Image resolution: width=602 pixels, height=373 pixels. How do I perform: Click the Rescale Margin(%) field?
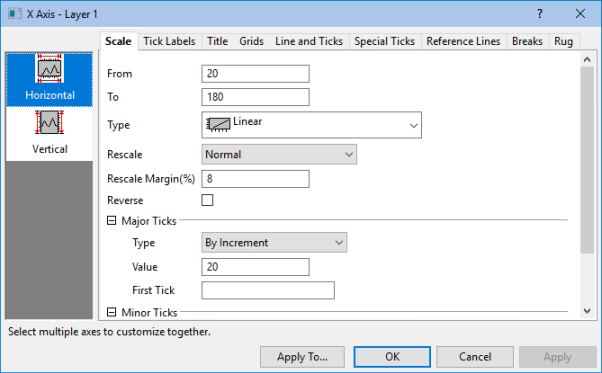coord(255,179)
